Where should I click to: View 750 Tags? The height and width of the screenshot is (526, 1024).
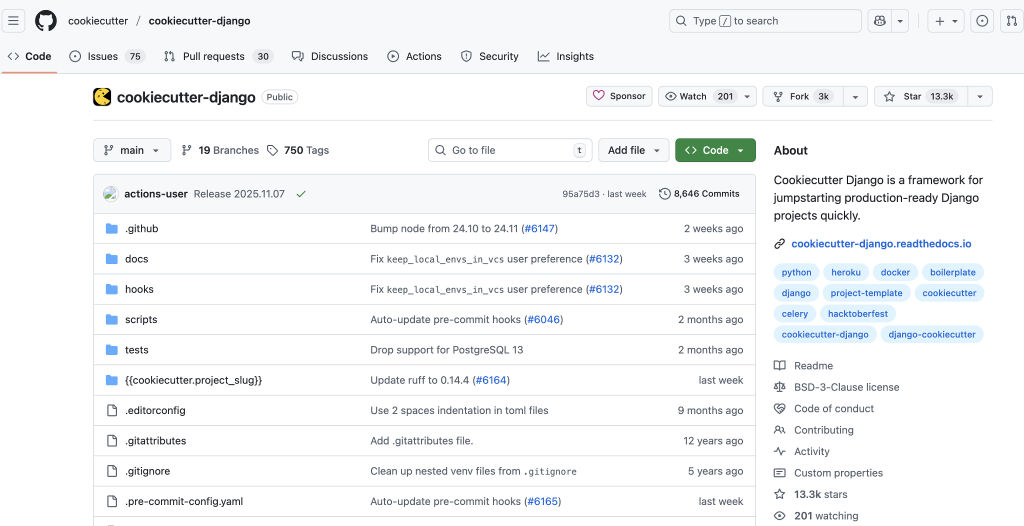click(298, 150)
